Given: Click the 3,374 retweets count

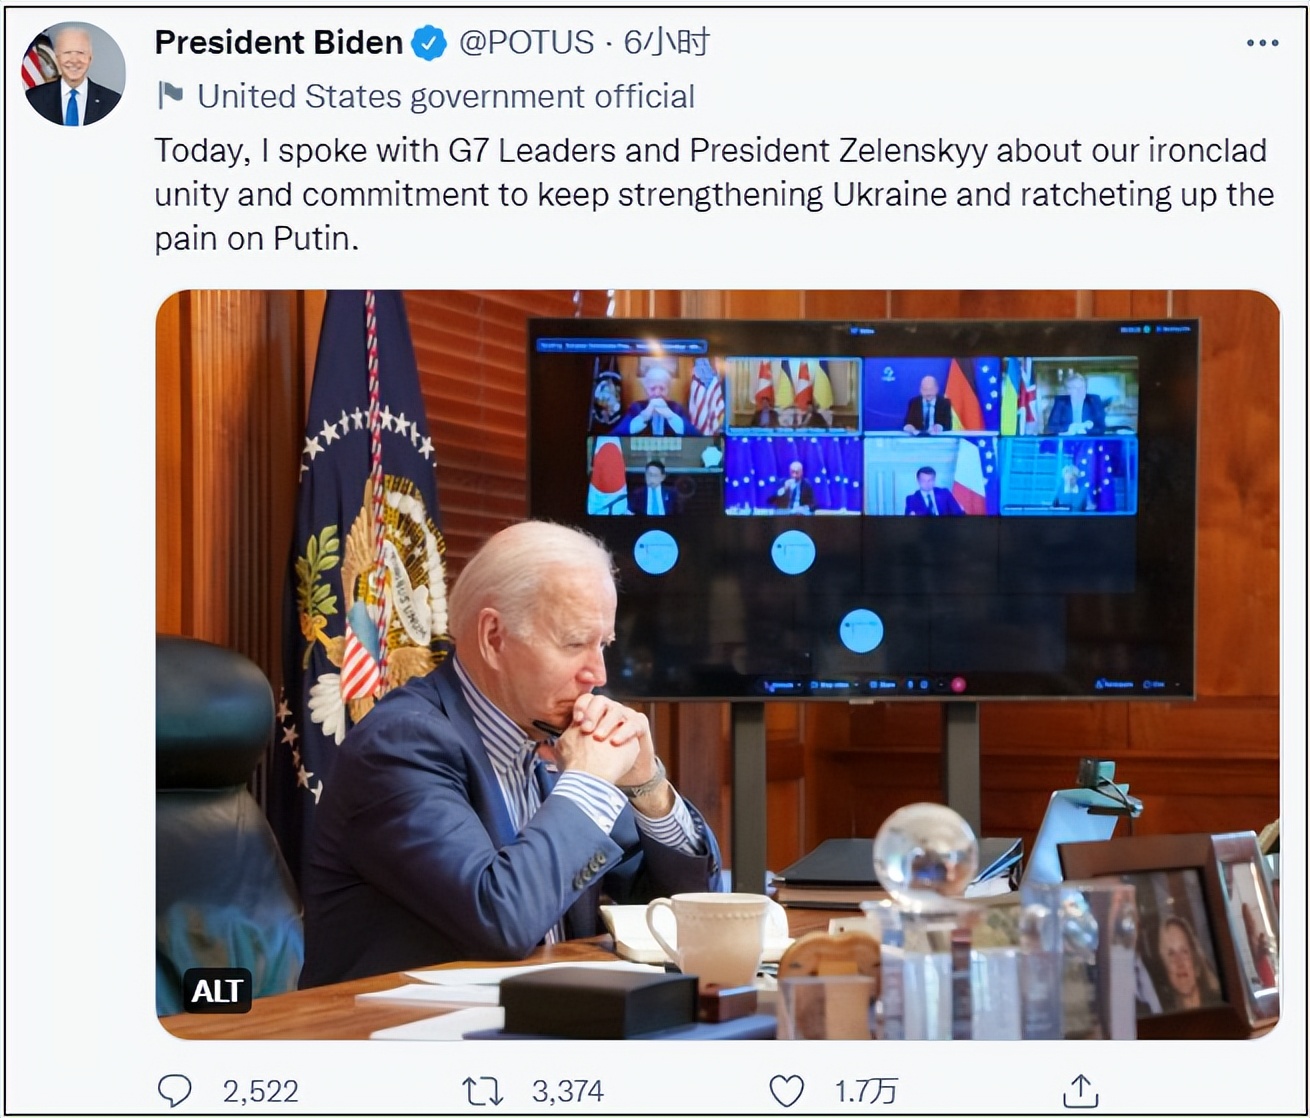Looking at the screenshot, I should coord(567,1090).
